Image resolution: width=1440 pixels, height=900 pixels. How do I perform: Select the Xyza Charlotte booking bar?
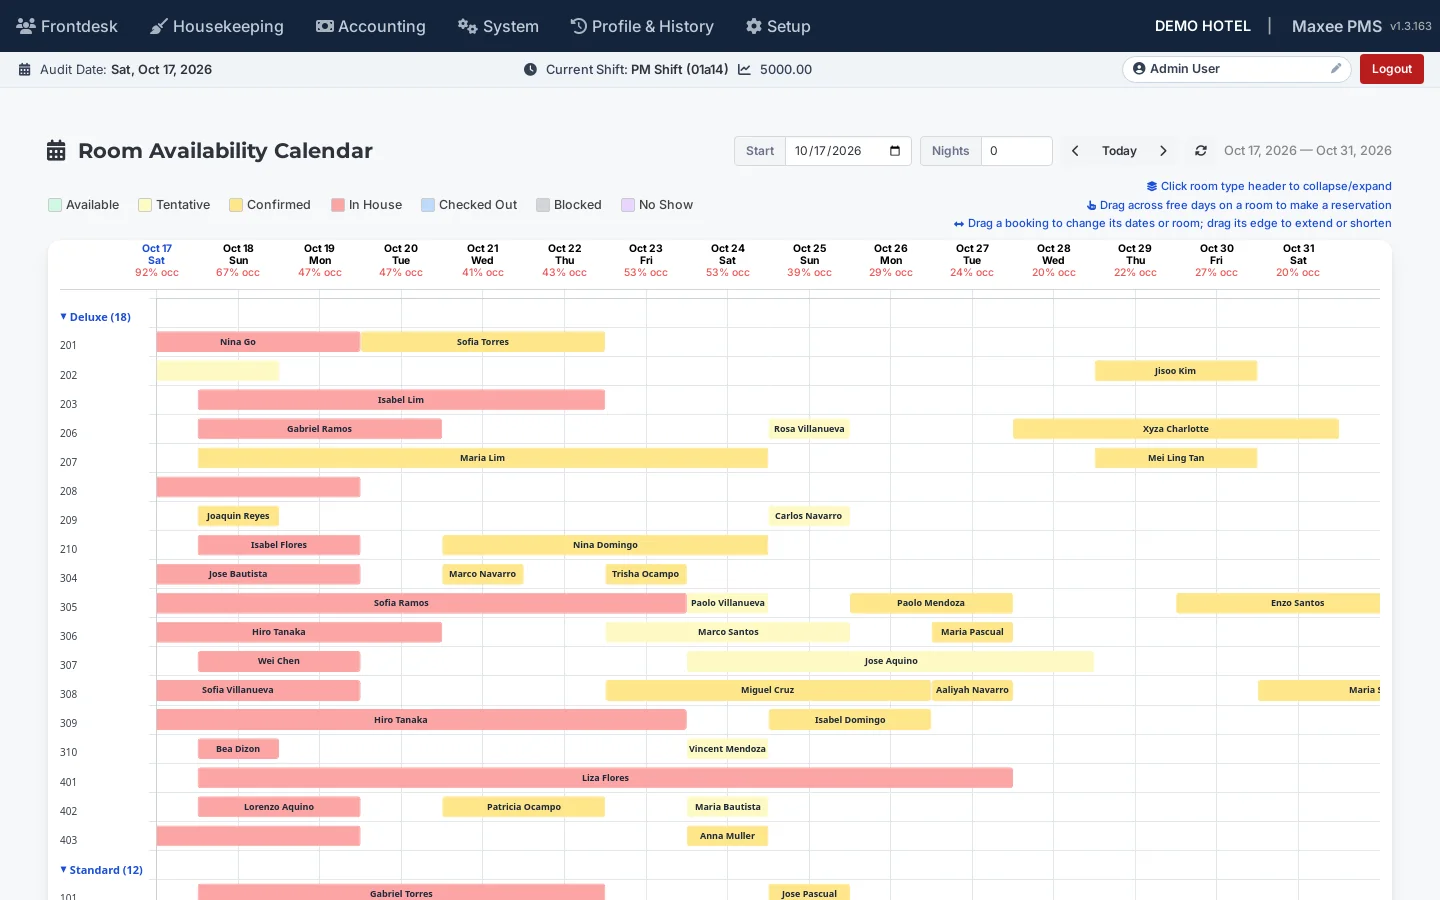pos(1176,429)
